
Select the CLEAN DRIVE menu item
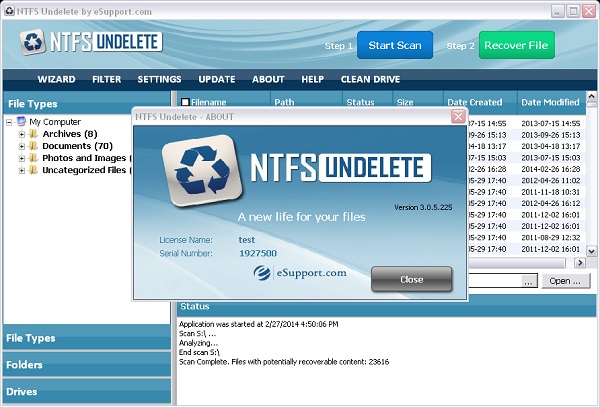coord(370,79)
